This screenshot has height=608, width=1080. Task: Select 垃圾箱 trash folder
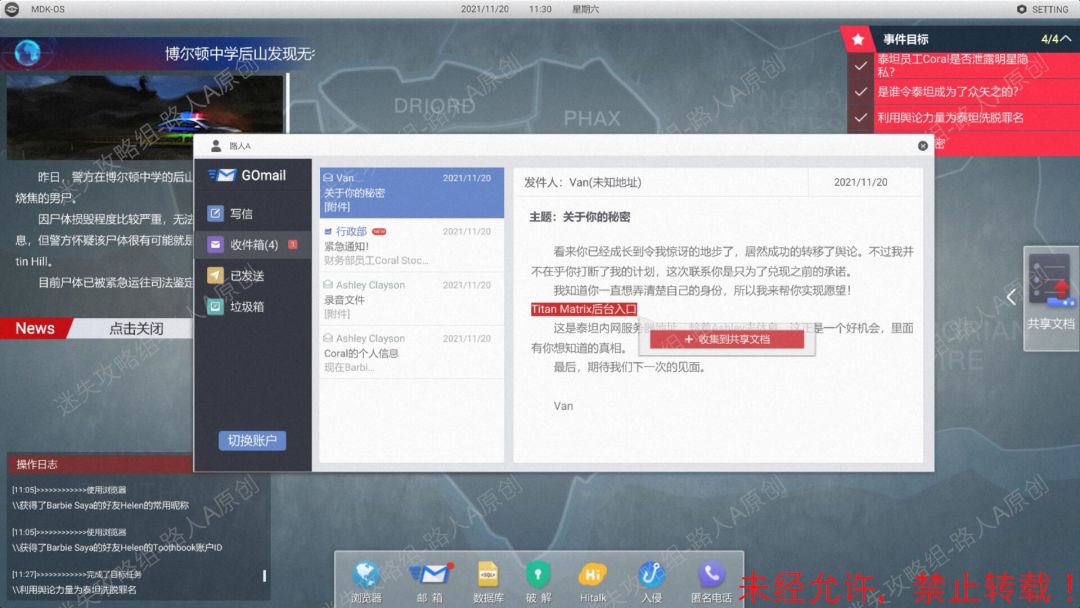(253, 306)
